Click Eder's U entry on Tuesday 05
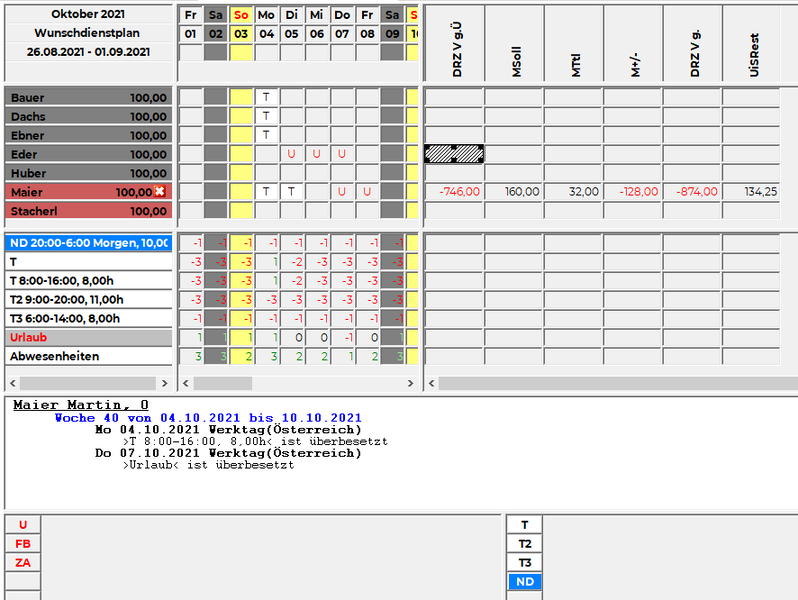 tap(291, 154)
